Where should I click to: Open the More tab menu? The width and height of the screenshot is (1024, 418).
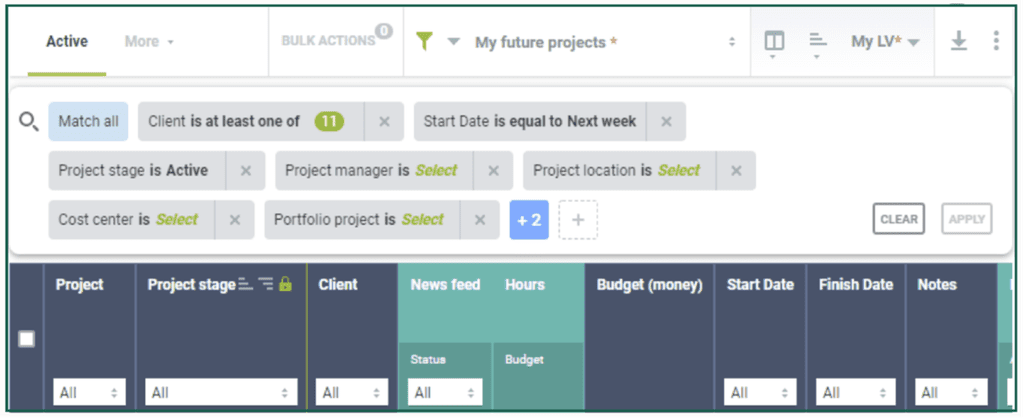tap(150, 42)
